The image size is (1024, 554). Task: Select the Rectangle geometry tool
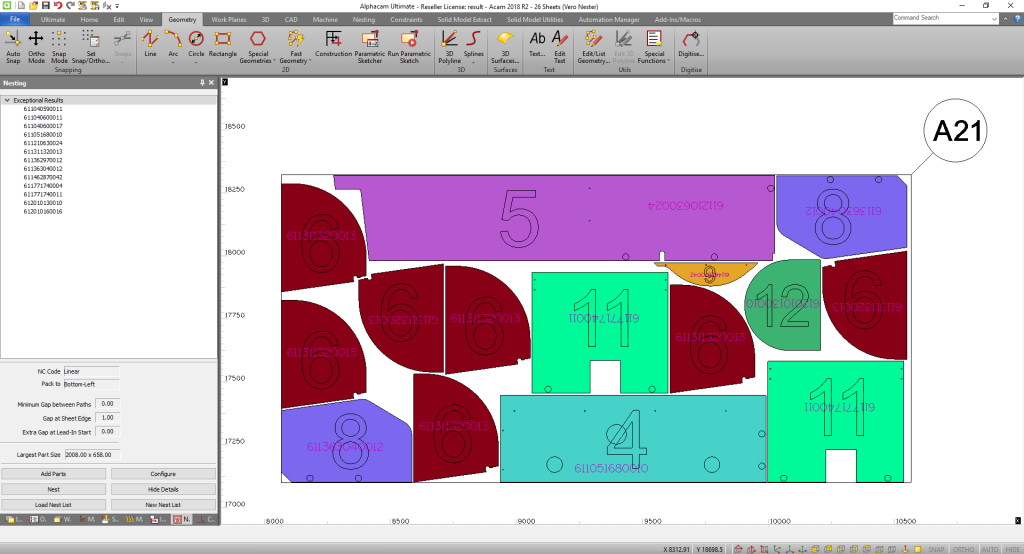[x=223, y=44]
